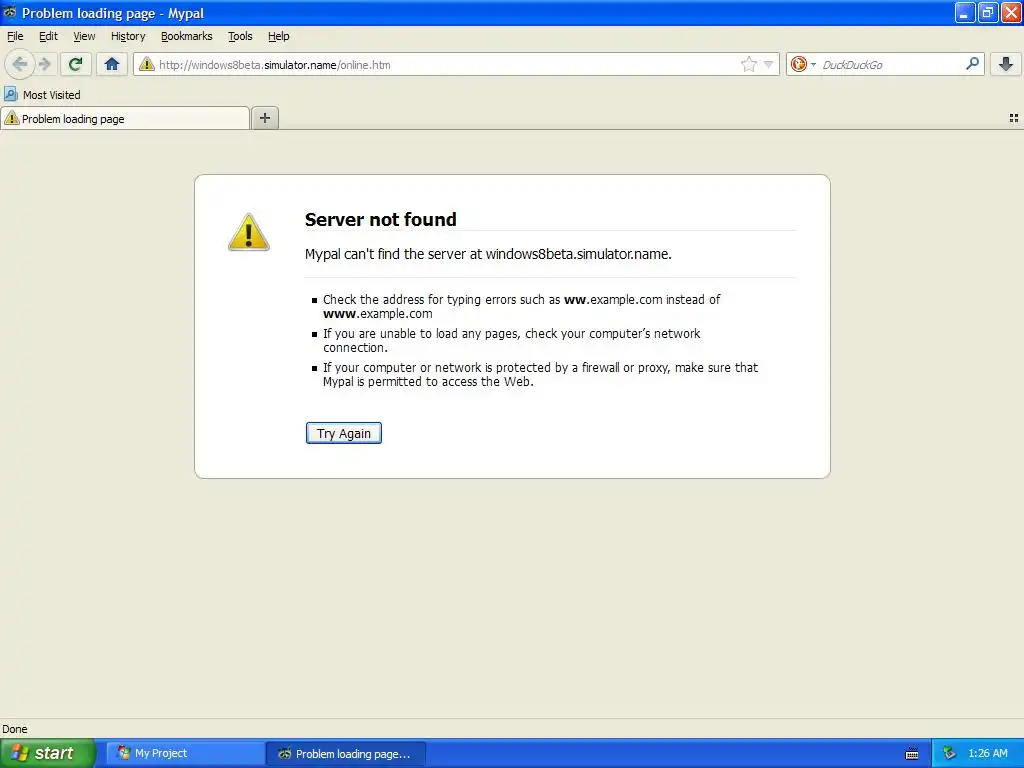Image resolution: width=1024 pixels, height=768 pixels.
Task: Switch to My Project taskbar window
Action: point(185,753)
